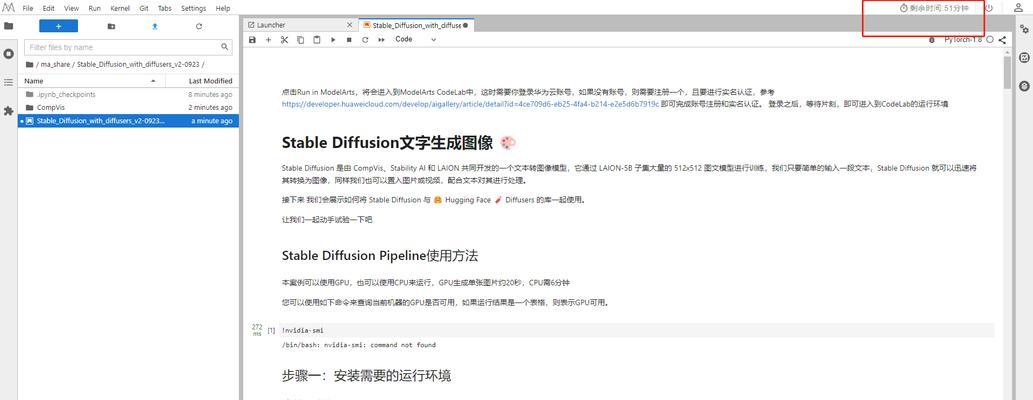This screenshot has width=1033, height=400.
Task: Click the notebook vertical scrollbar thumb
Action: pos(1007,72)
